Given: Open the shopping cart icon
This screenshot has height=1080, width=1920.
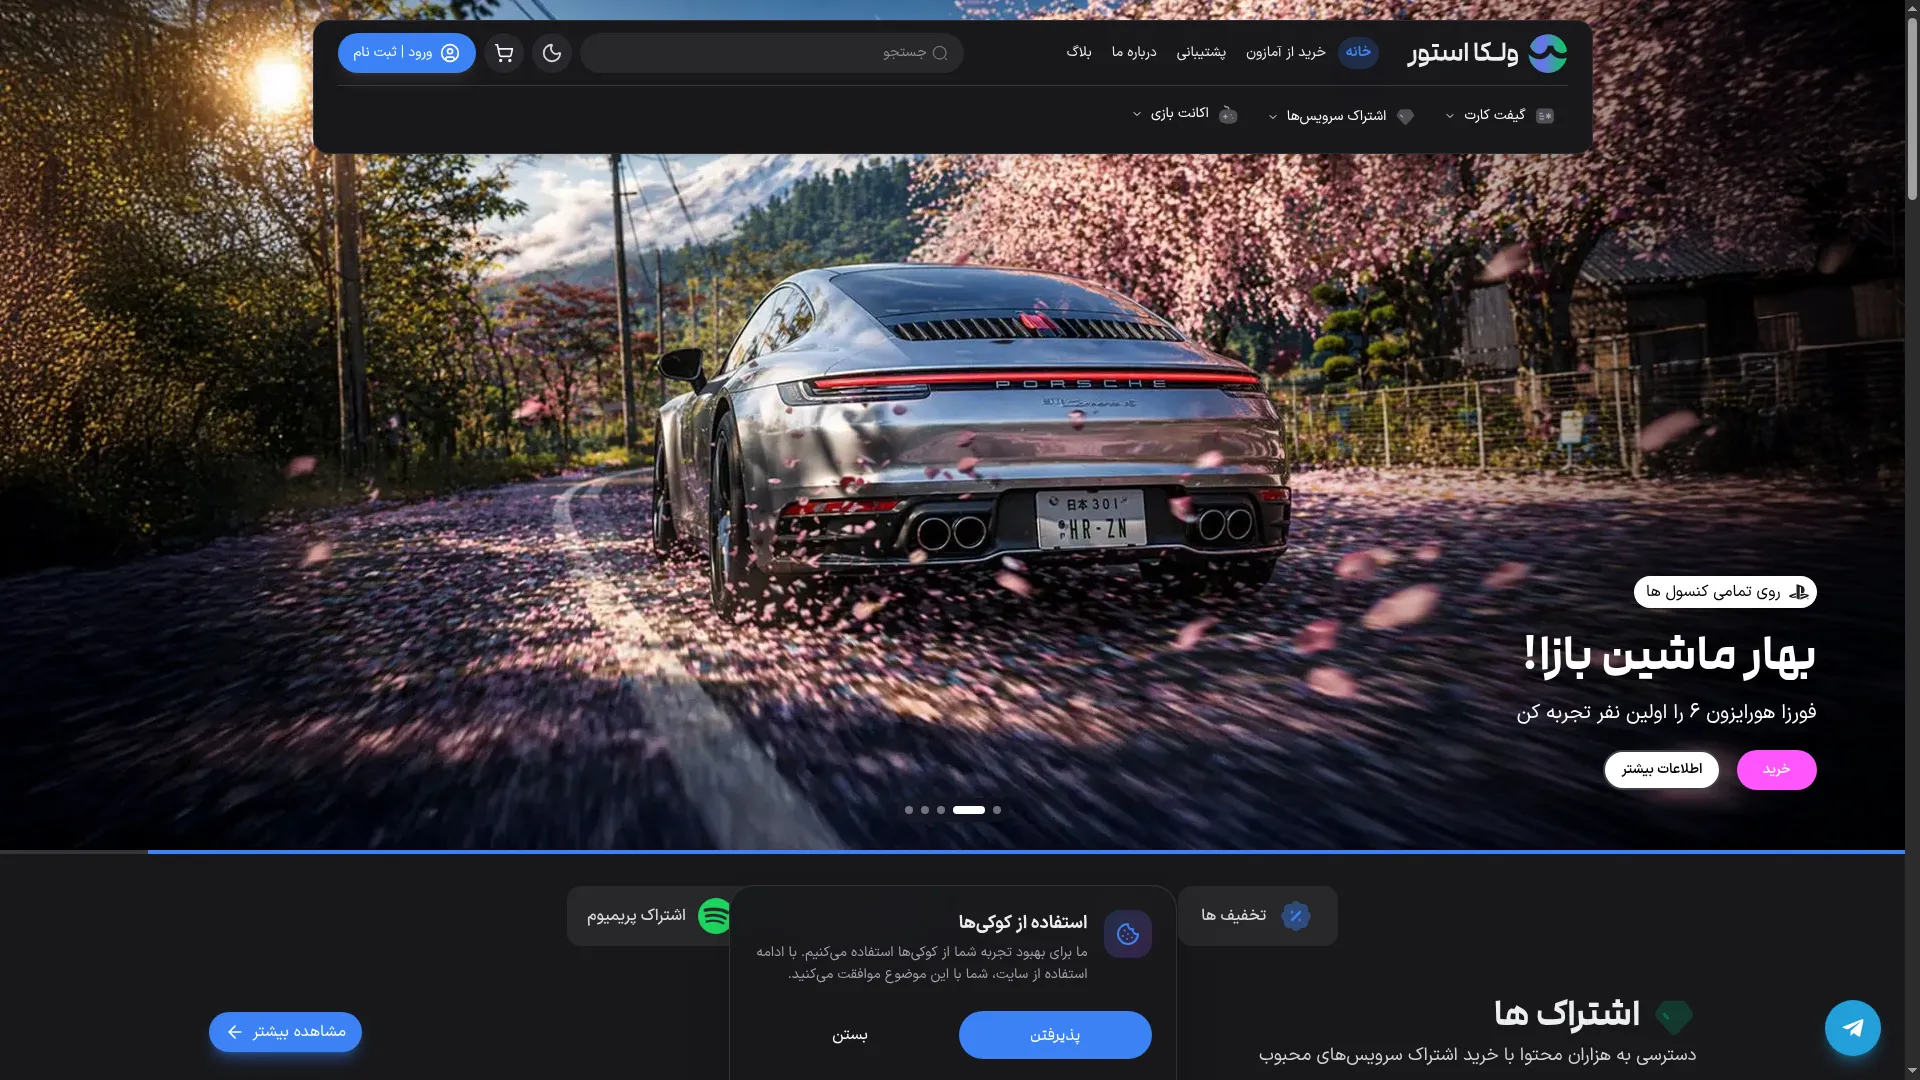Looking at the screenshot, I should click(x=504, y=53).
